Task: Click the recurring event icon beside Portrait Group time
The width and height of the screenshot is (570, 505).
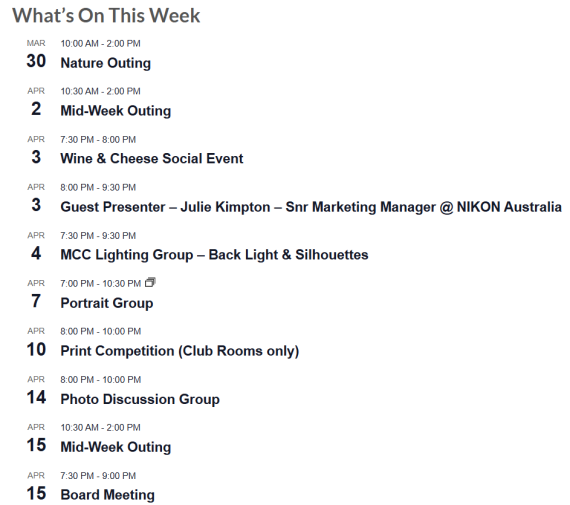Action: (150, 282)
